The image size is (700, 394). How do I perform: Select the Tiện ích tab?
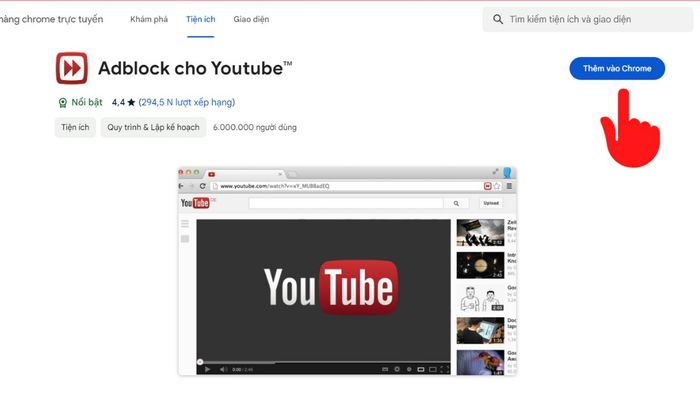coord(200,19)
